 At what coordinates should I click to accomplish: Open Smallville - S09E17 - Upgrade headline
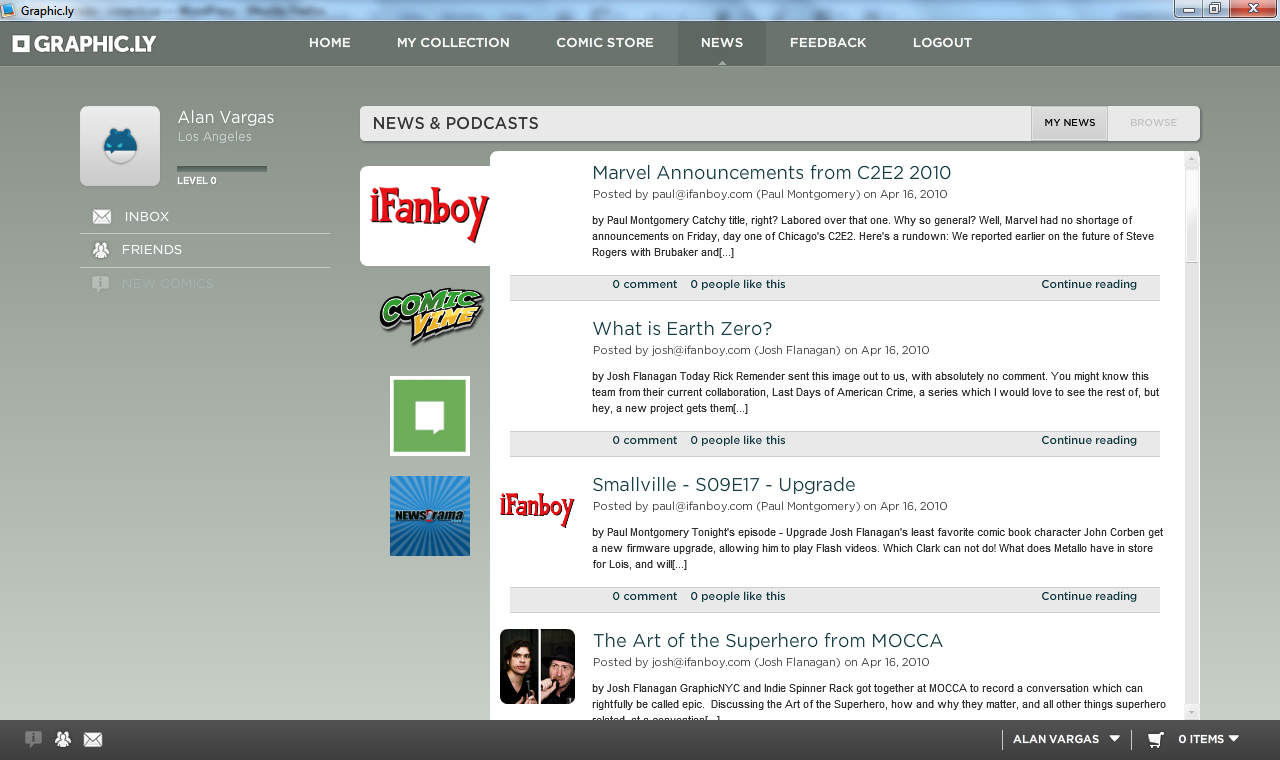pyautogui.click(x=724, y=485)
